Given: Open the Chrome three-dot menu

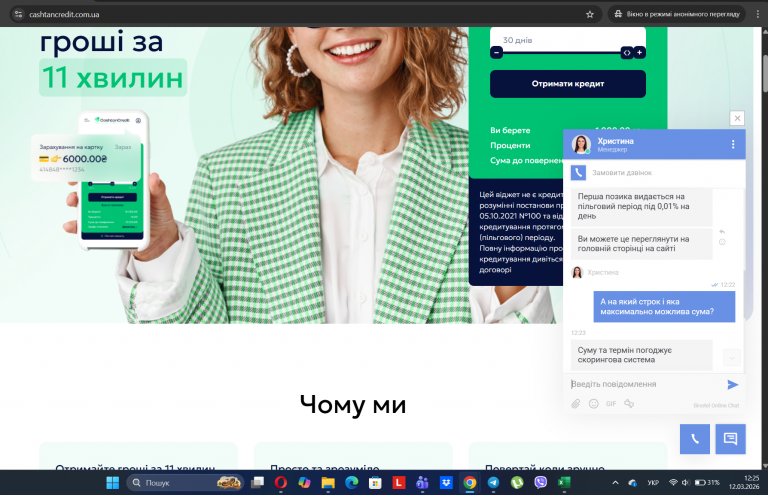Looking at the screenshot, I should click(757, 14).
